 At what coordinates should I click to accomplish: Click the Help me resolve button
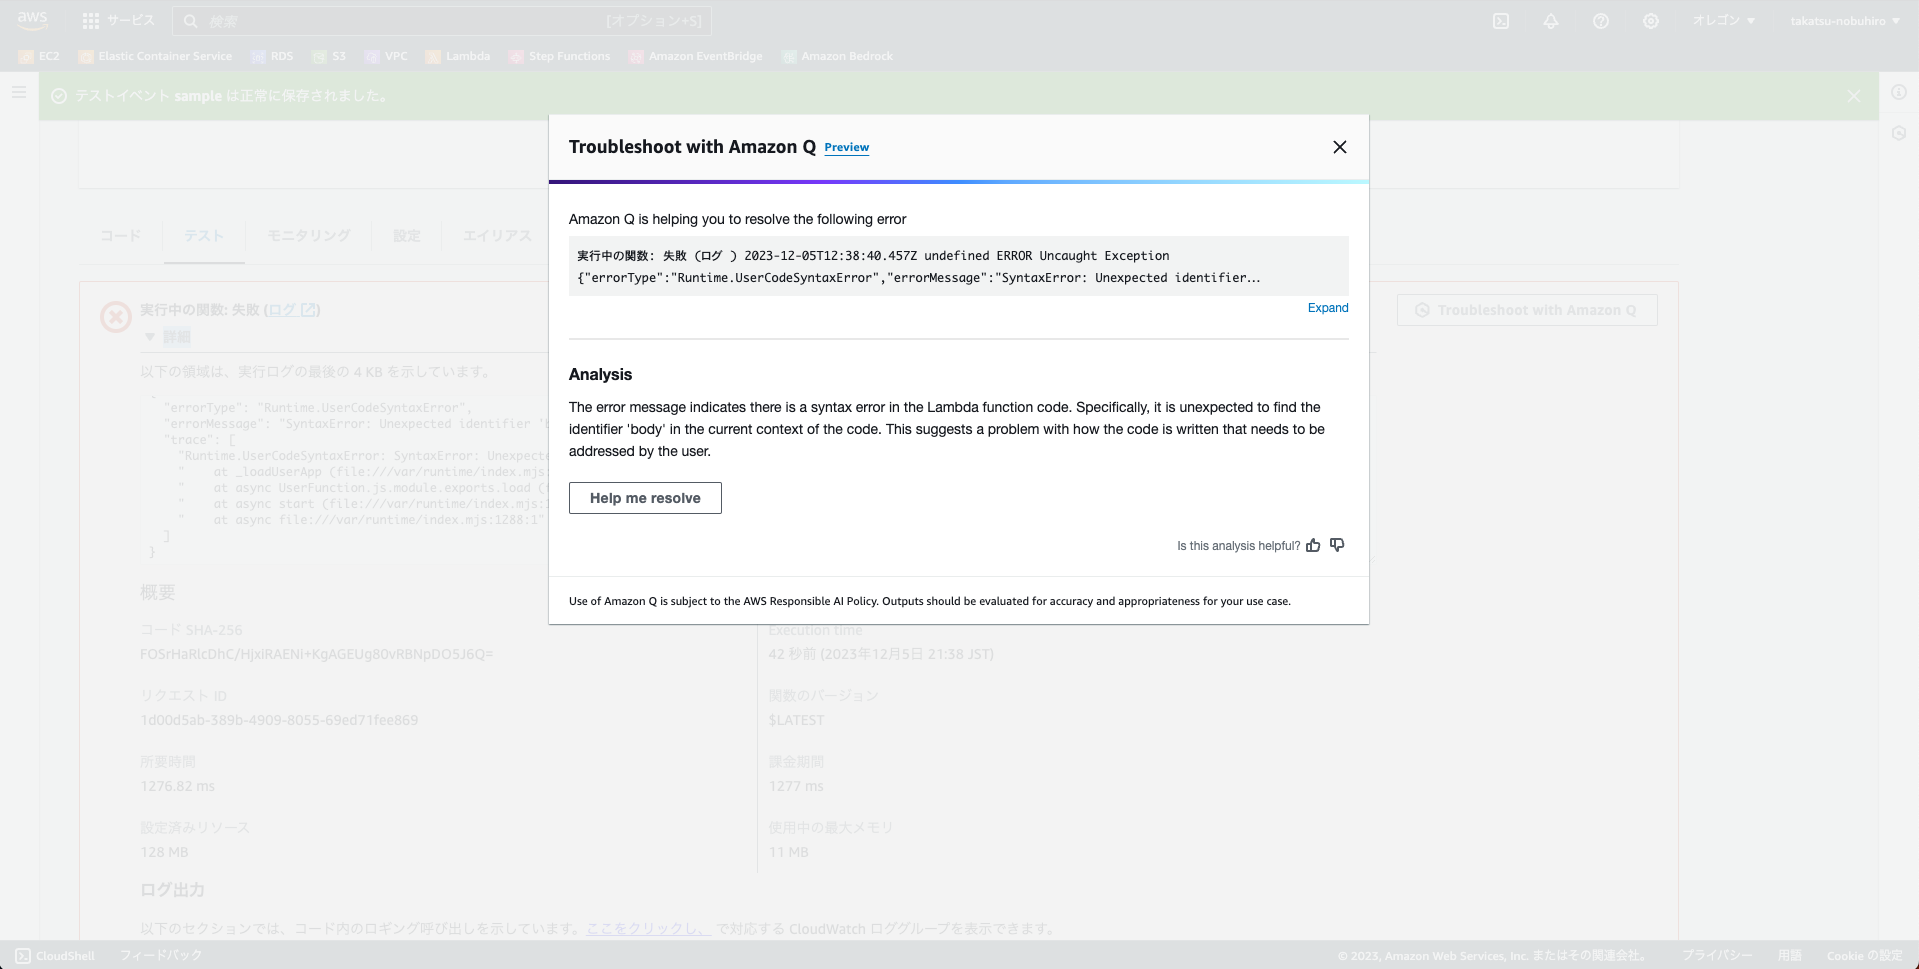coord(645,498)
